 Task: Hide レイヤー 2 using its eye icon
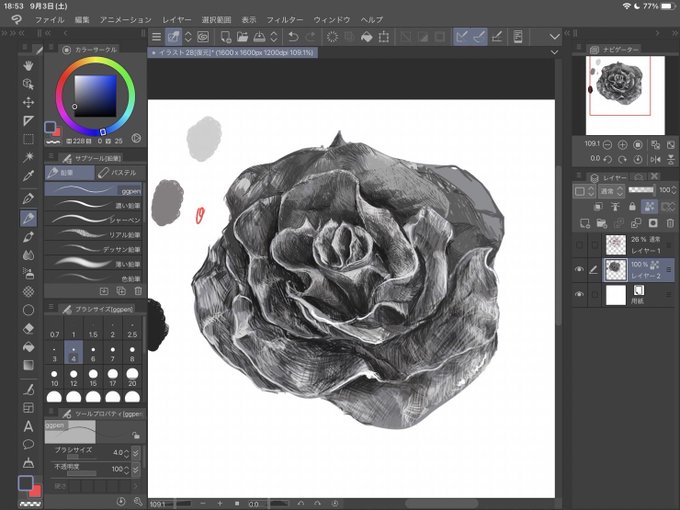coord(579,269)
